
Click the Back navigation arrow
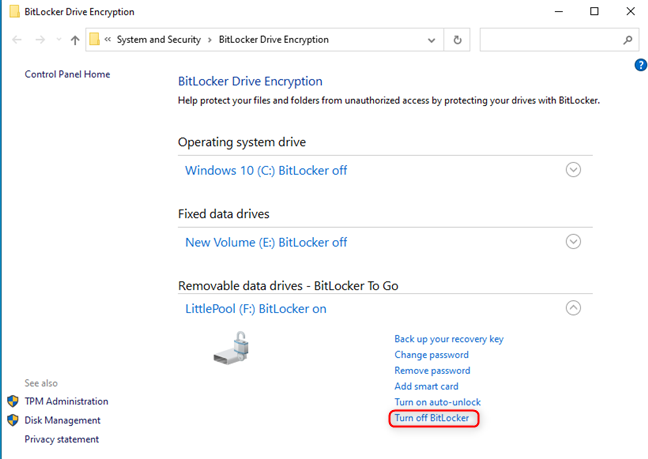(17, 40)
